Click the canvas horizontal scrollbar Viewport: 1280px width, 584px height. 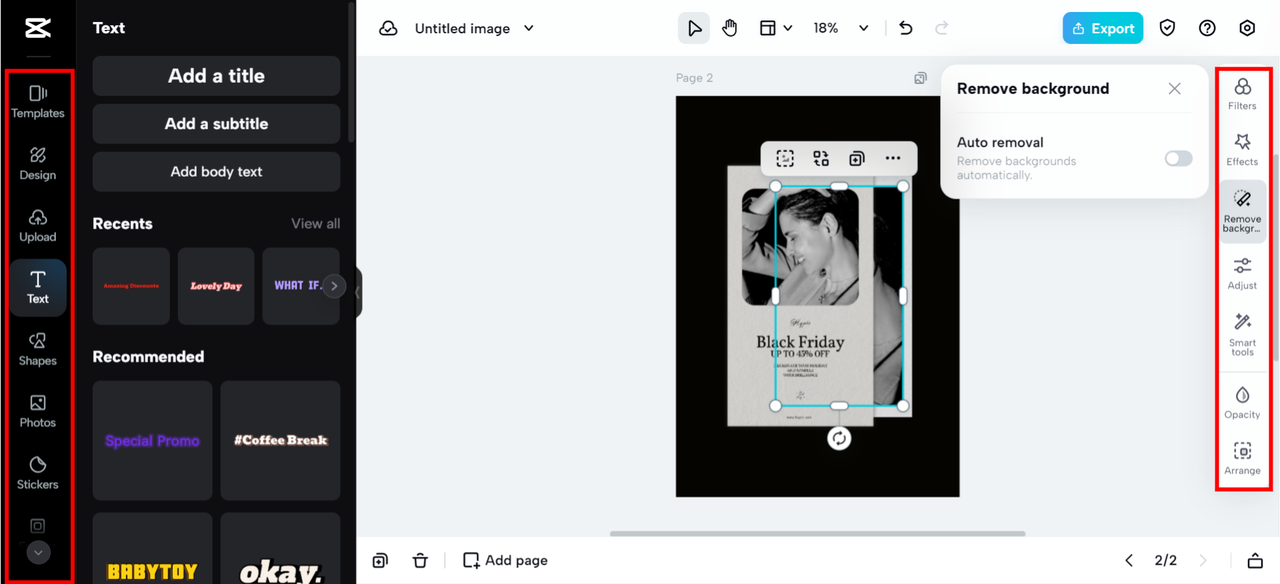817,534
